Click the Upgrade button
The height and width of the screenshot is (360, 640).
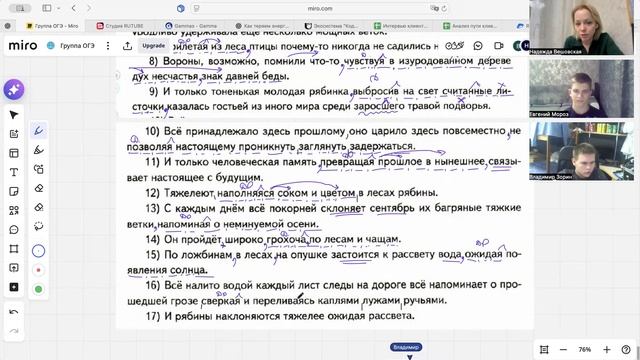(153, 46)
